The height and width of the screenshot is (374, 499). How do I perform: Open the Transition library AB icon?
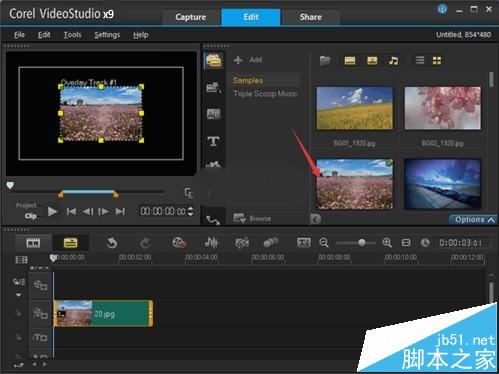click(213, 114)
